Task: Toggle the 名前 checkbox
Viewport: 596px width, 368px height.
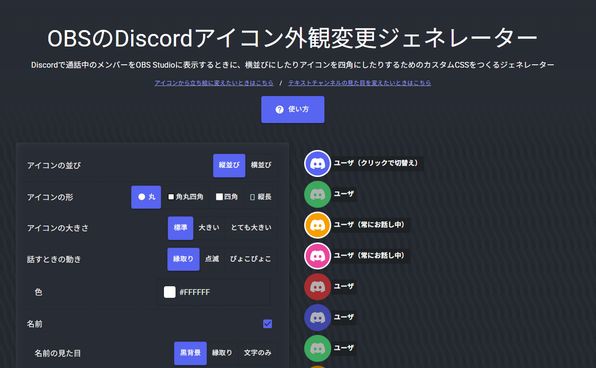Action: click(x=268, y=324)
